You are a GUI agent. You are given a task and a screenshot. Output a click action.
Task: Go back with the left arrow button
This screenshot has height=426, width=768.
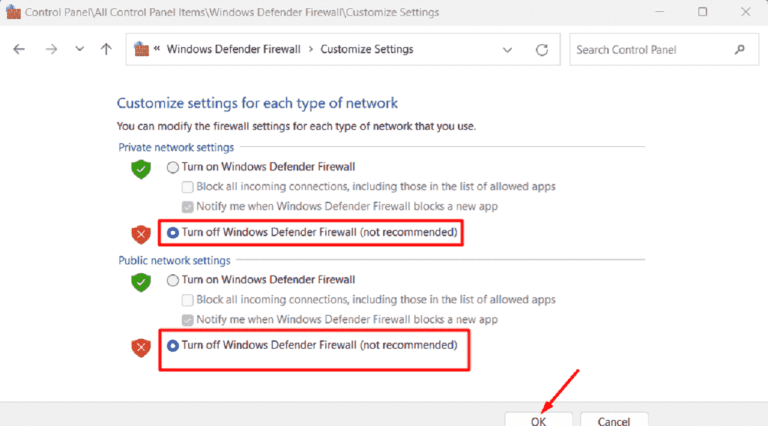[x=19, y=49]
